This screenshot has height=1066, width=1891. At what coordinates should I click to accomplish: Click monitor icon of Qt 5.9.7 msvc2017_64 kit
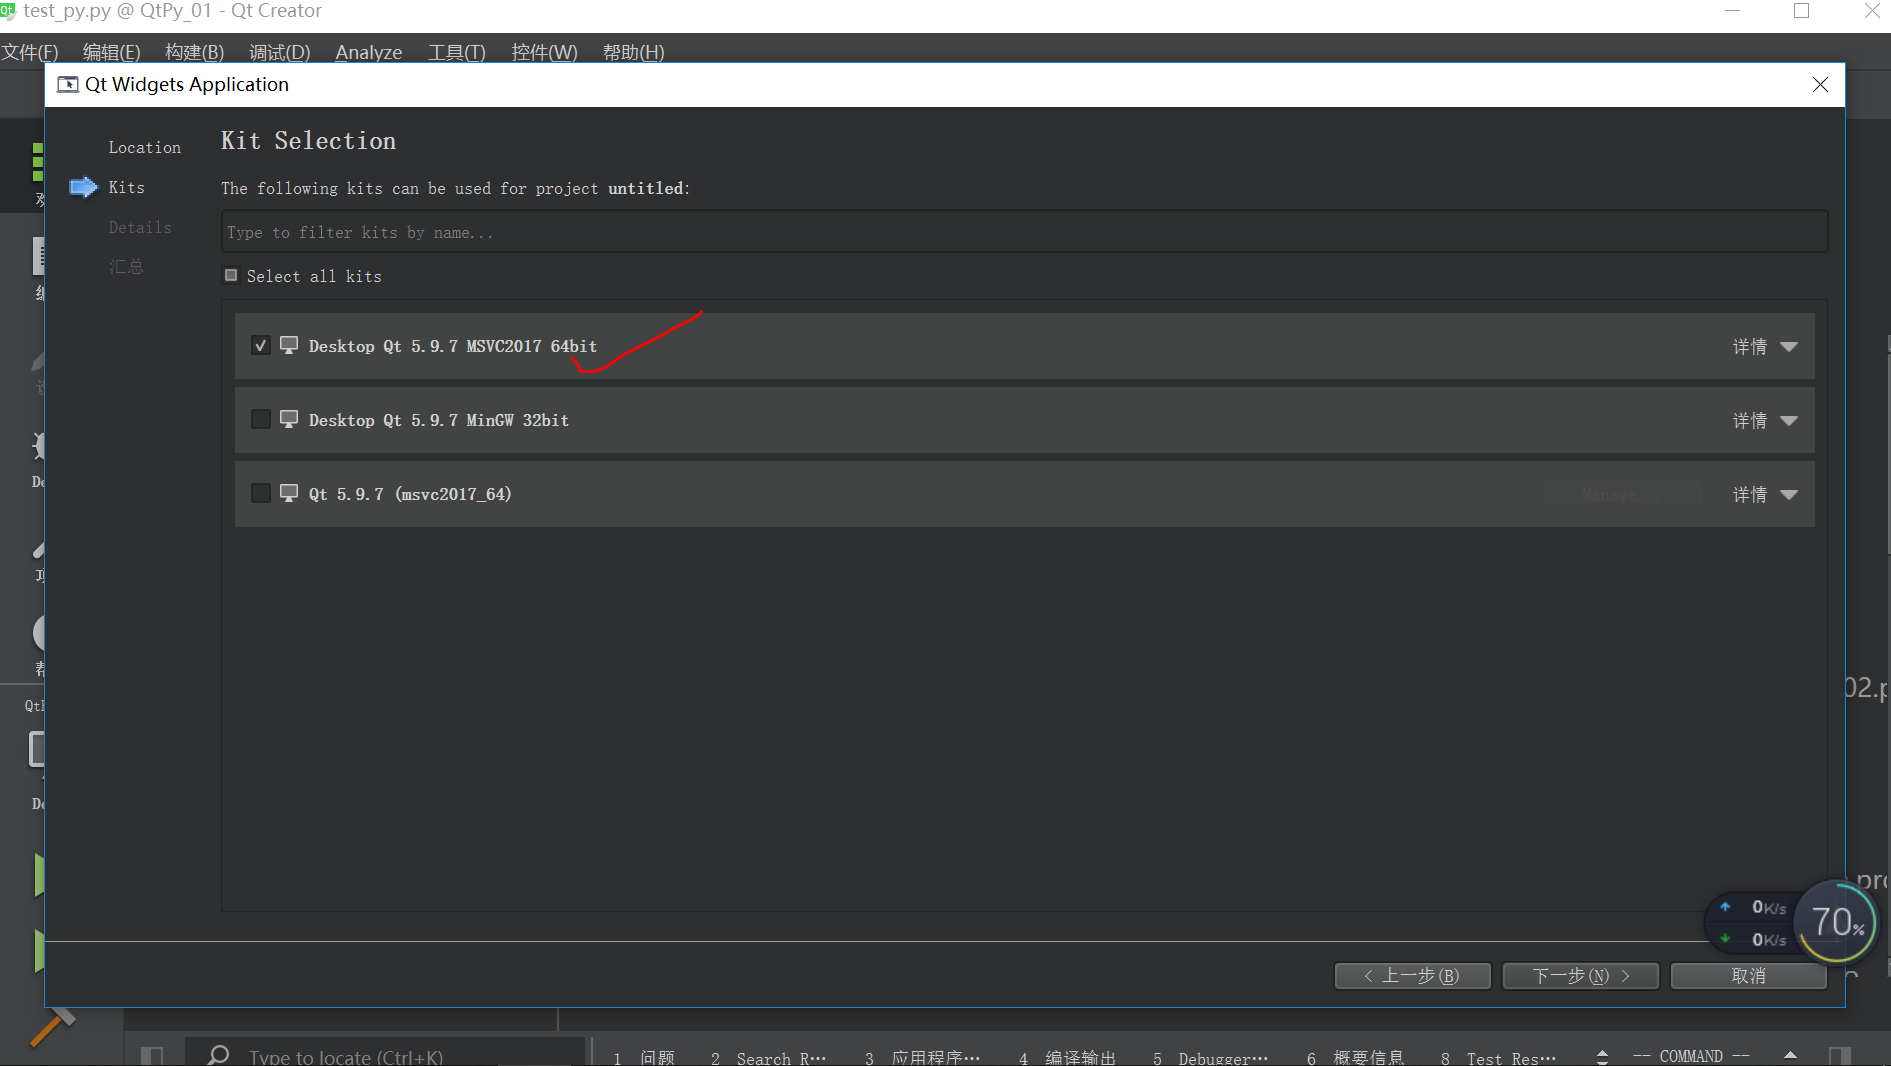[x=289, y=493]
